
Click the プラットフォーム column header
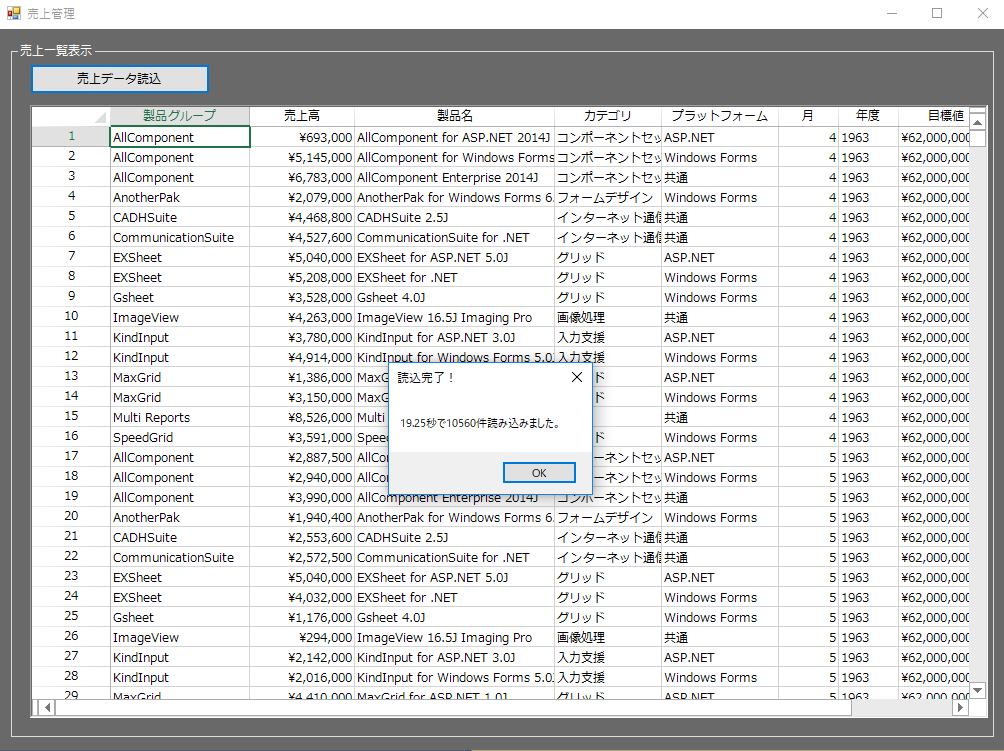point(720,116)
